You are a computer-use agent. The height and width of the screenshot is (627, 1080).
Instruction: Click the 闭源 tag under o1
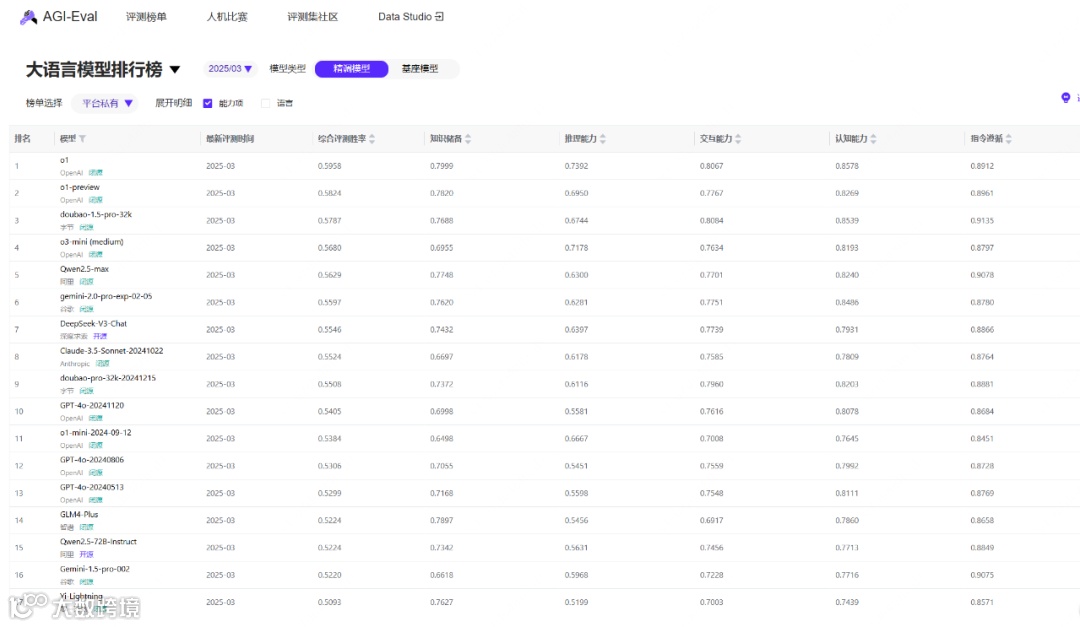[96, 173]
